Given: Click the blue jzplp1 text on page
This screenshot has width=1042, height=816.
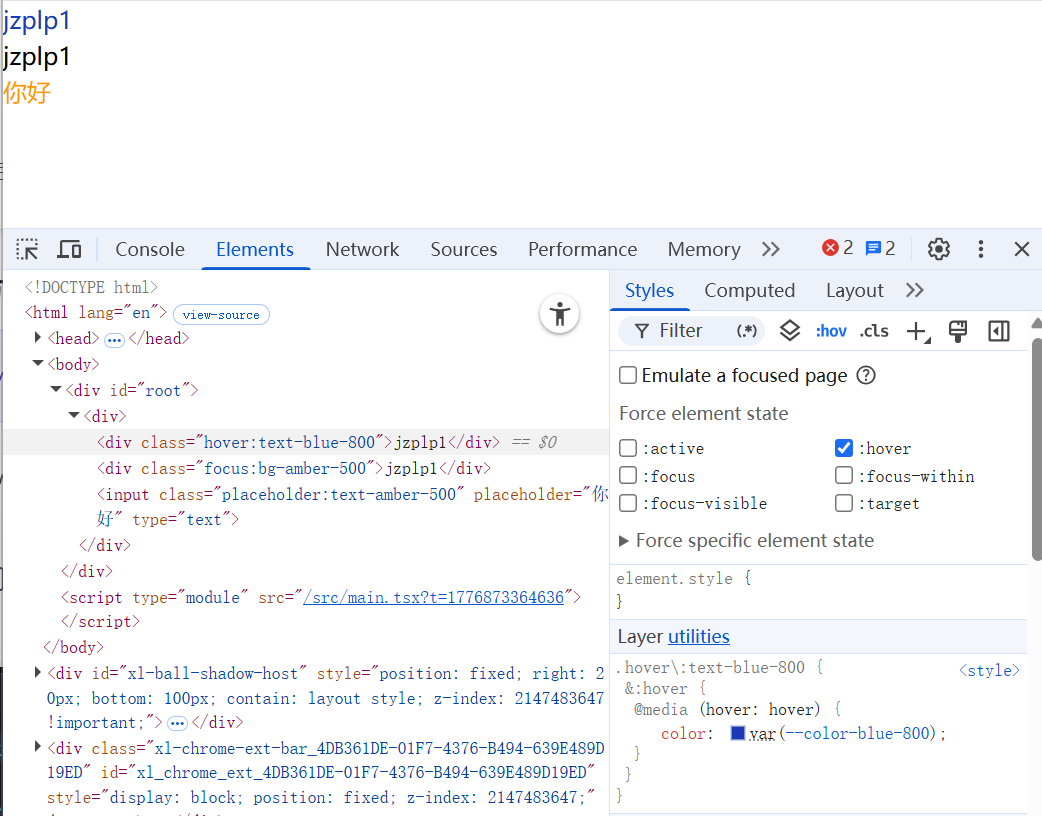Looking at the screenshot, I should (36, 21).
